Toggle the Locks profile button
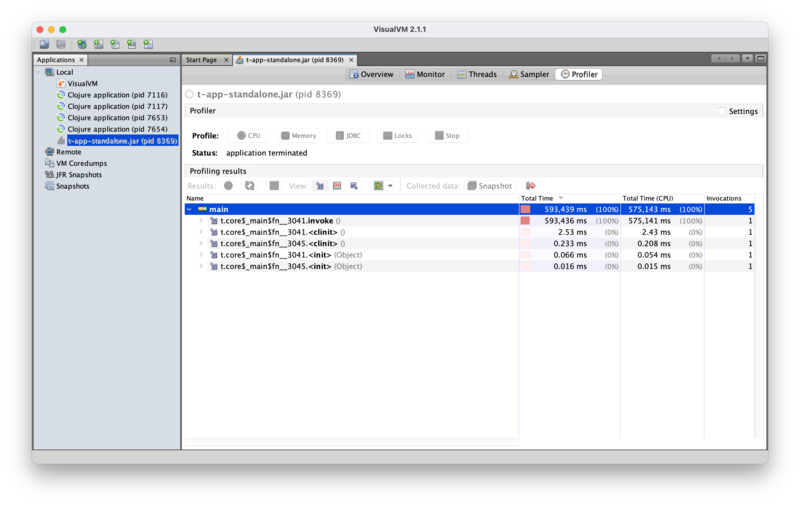The height and width of the screenshot is (506, 800). 397,136
